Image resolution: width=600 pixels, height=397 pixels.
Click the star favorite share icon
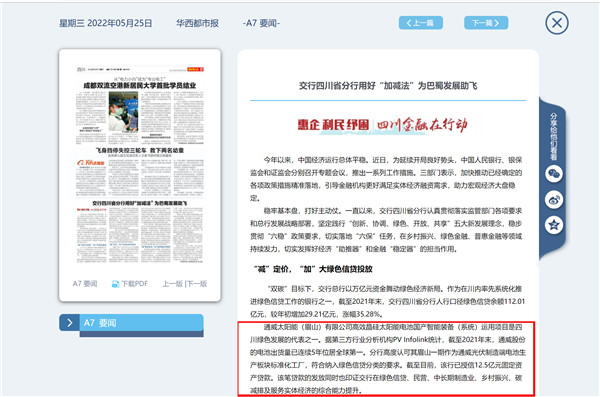(554, 225)
